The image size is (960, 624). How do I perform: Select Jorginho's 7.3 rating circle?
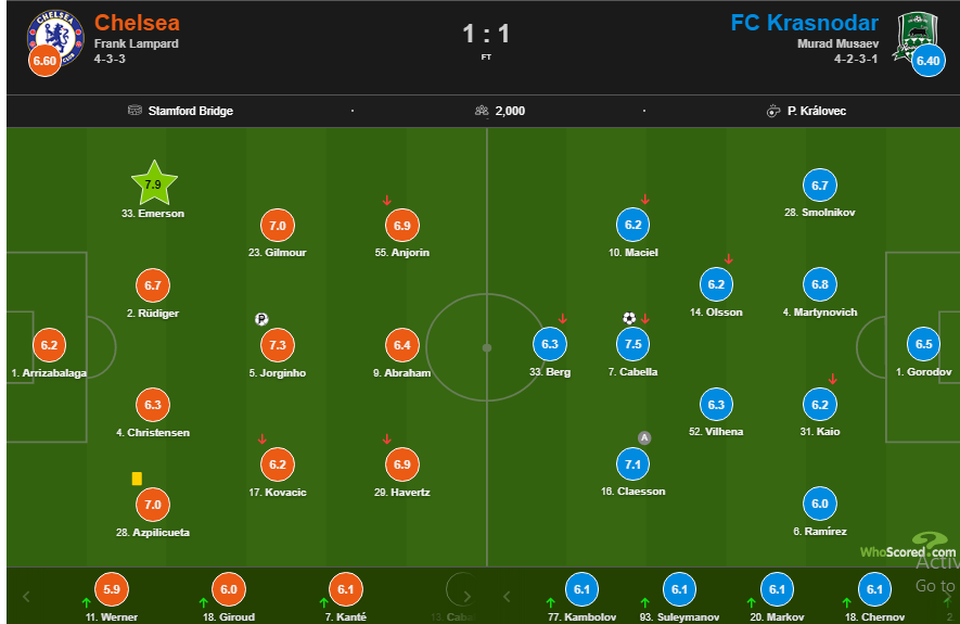[277, 345]
